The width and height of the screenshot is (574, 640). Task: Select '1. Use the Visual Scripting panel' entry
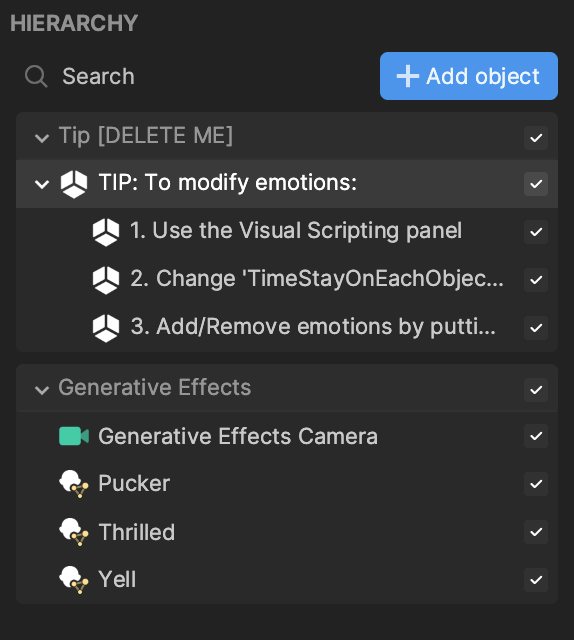287,232
